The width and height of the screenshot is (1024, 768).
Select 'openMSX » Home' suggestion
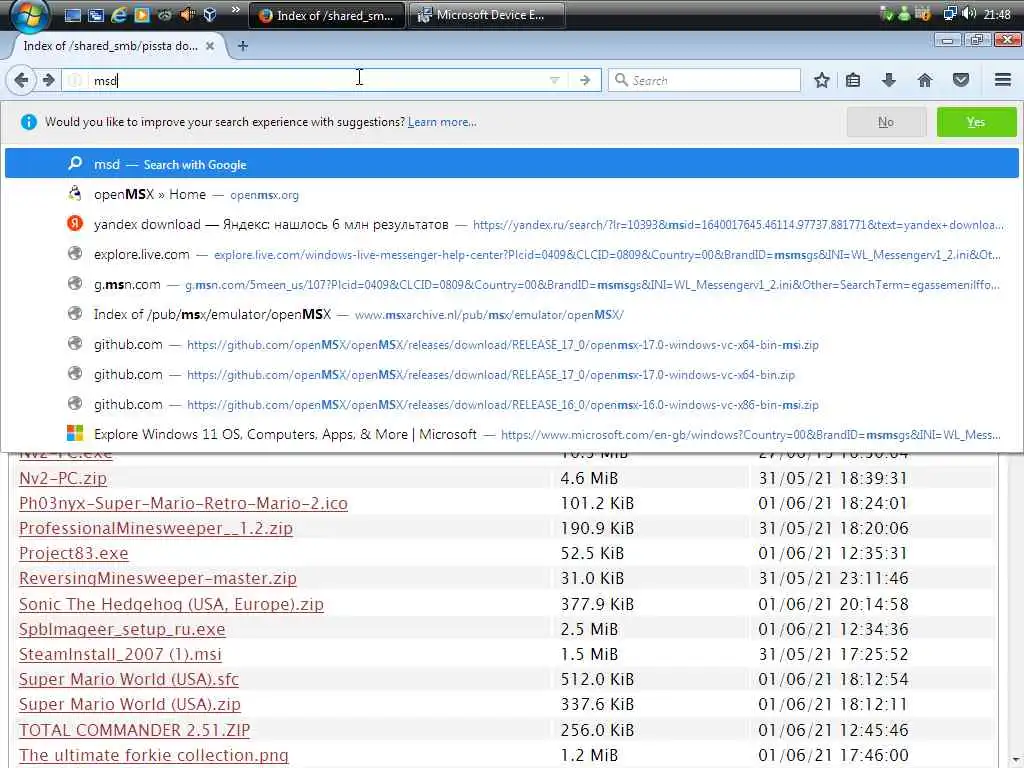(512, 195)
